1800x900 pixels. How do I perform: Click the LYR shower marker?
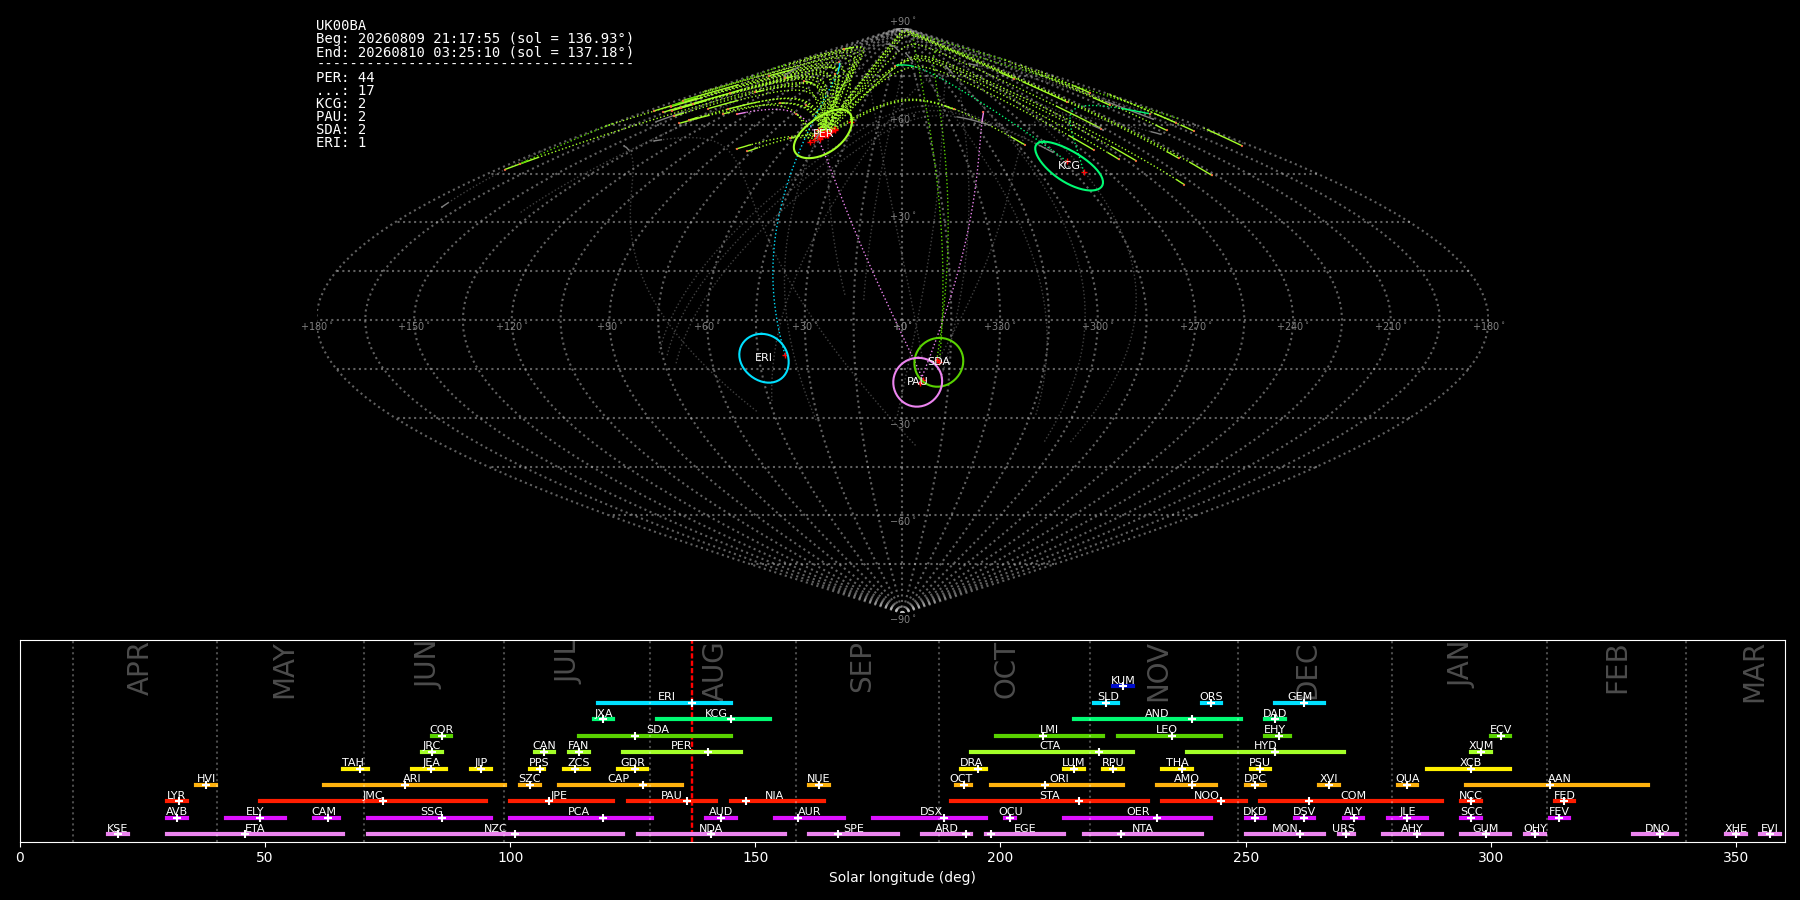177,801
